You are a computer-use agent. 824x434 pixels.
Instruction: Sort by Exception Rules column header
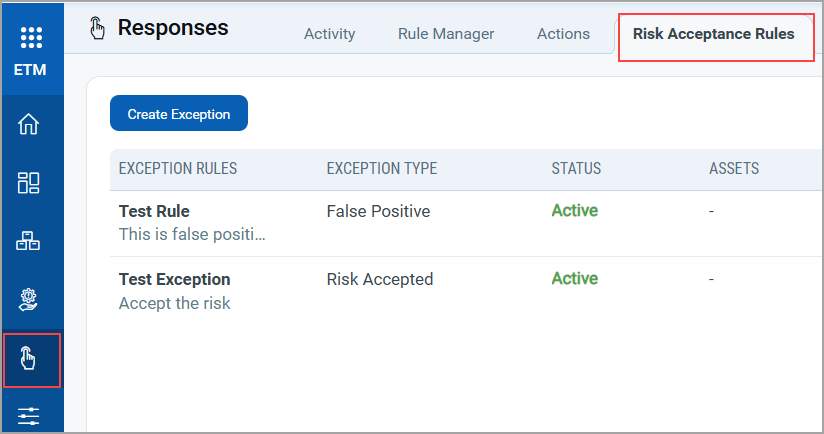point(178,169)
